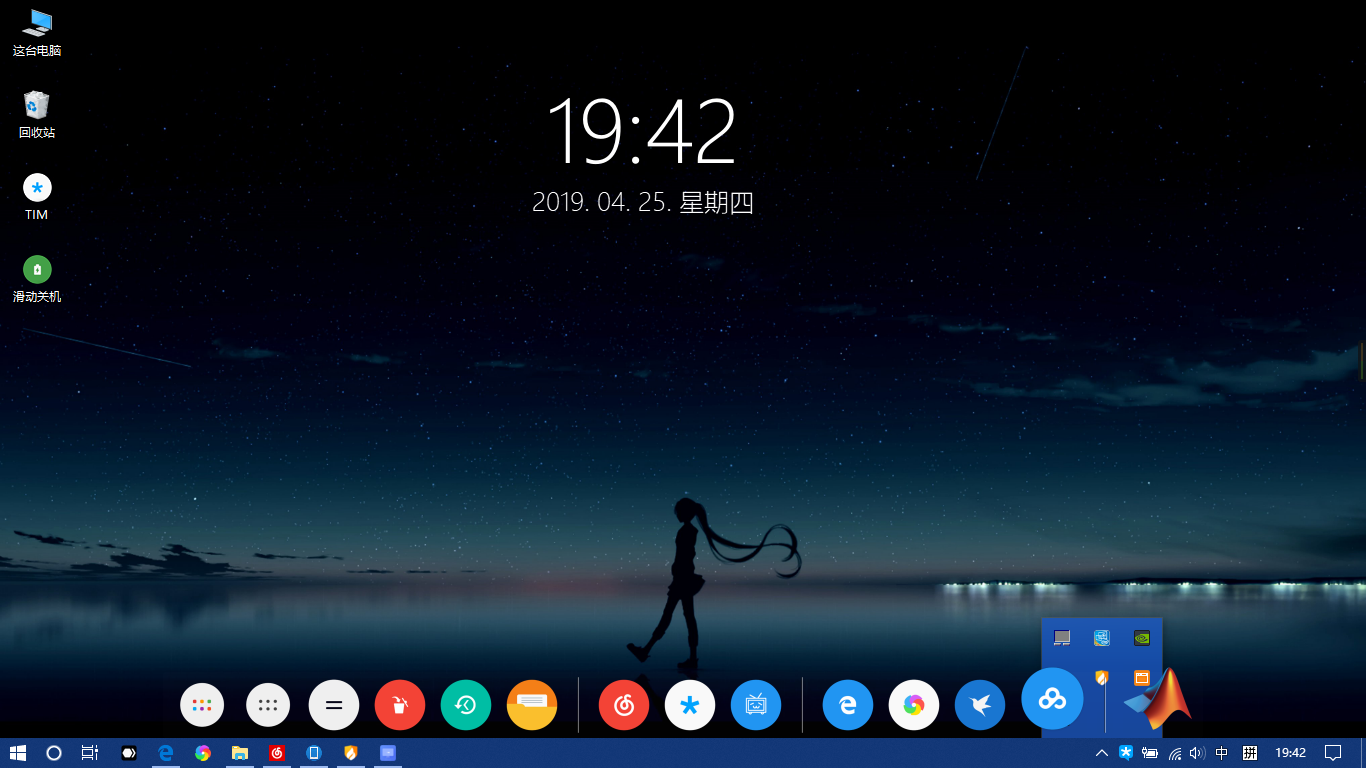Open the gray dots grid dock icon
1366x768 pixels.
tap(268, 705)
